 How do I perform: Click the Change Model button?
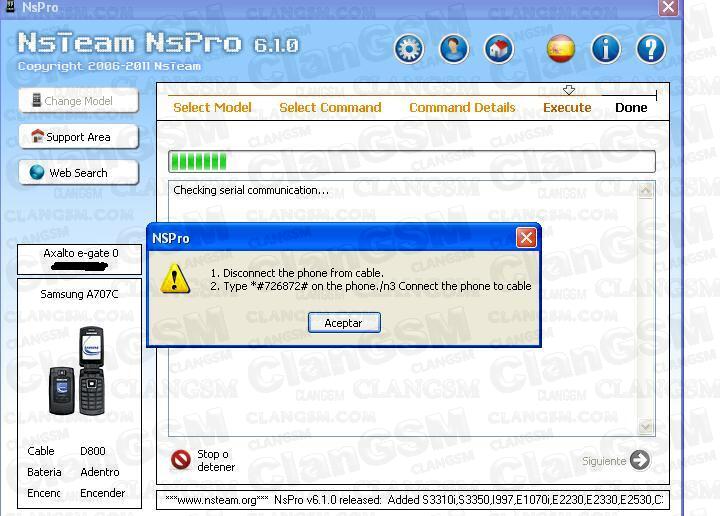click(x=79, y=101)
